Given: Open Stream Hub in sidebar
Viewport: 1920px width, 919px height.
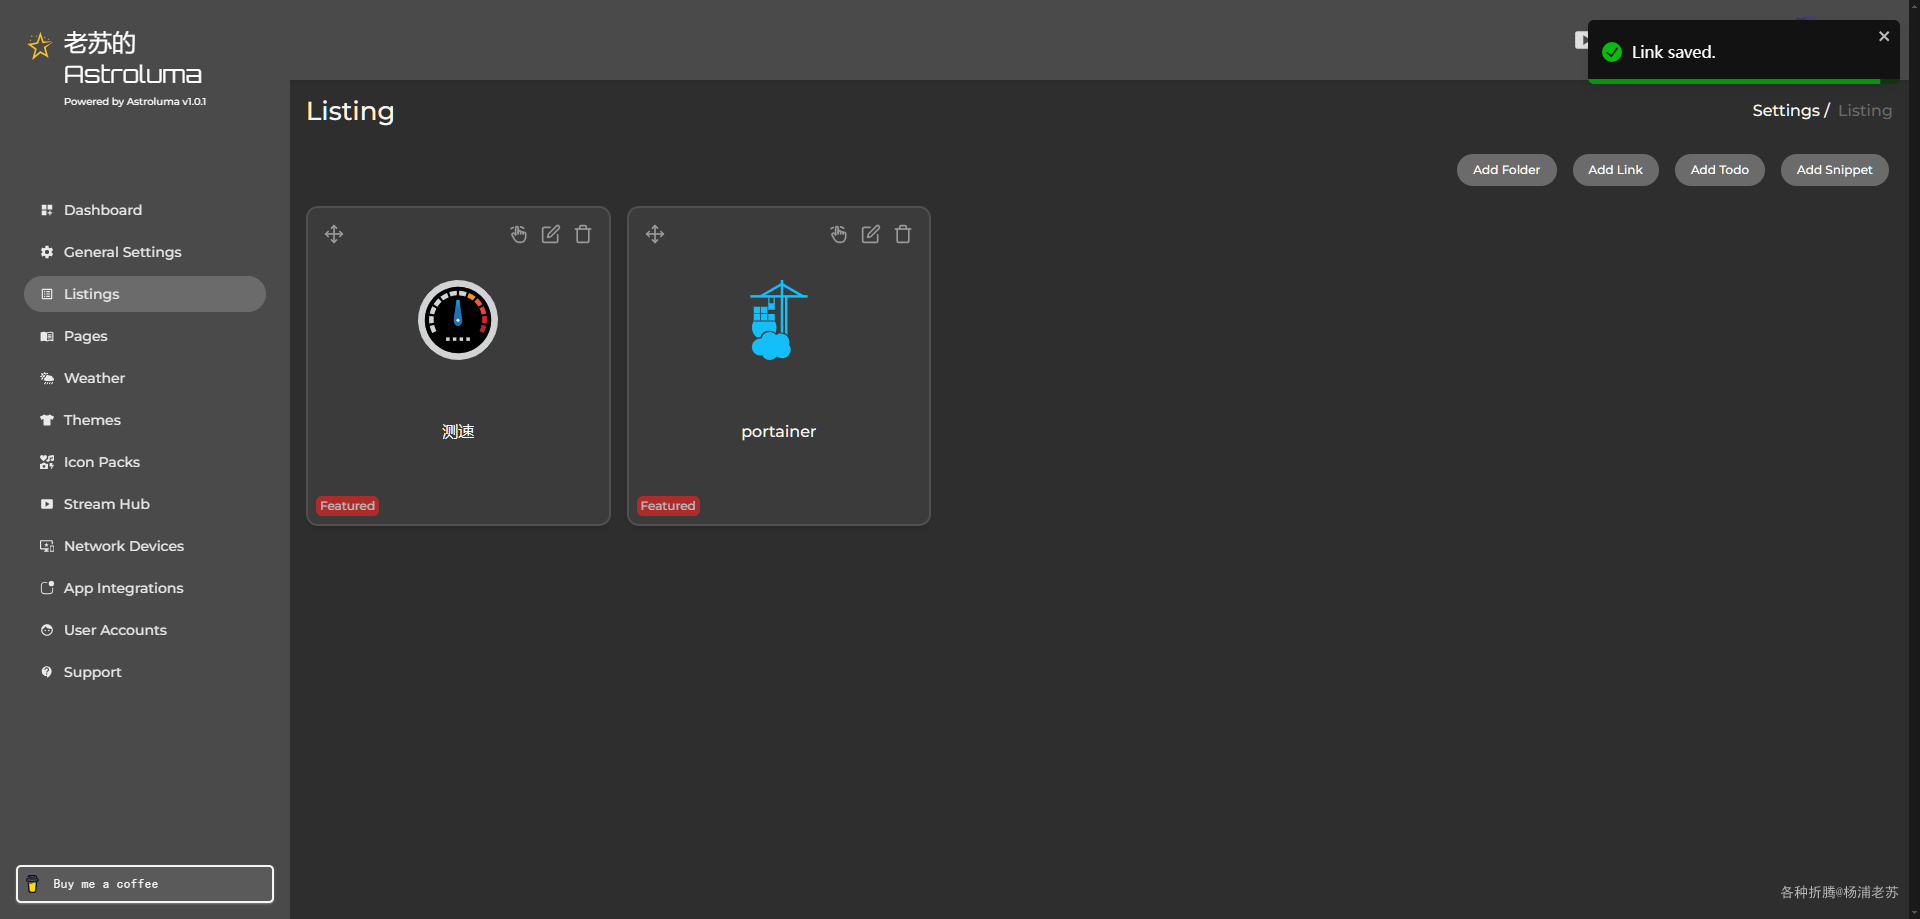Looking at the screenshot, I should coord(145,504).
